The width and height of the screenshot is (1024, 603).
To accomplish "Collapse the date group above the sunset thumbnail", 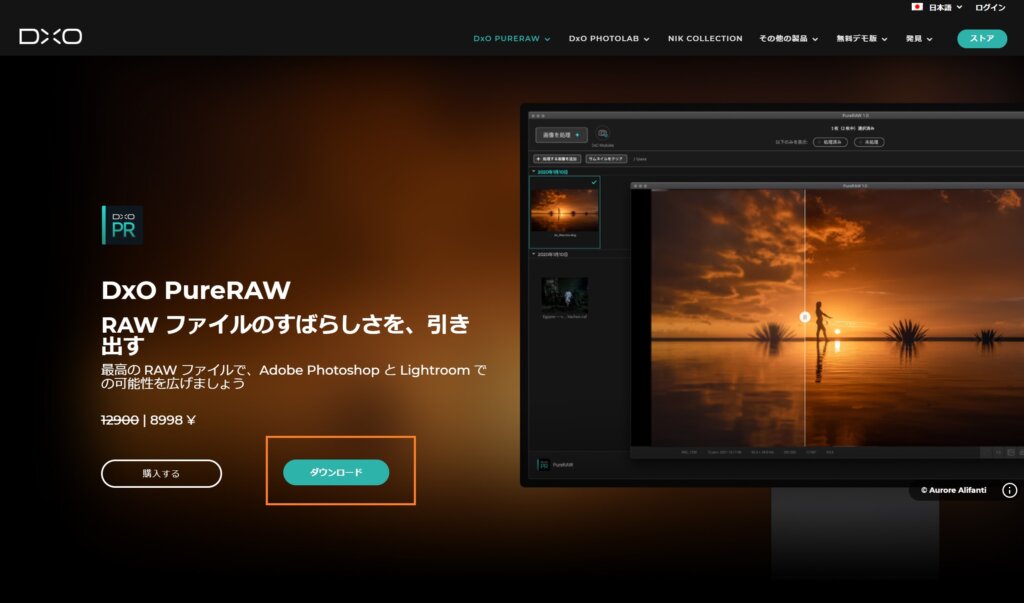I will click(534, 172).
